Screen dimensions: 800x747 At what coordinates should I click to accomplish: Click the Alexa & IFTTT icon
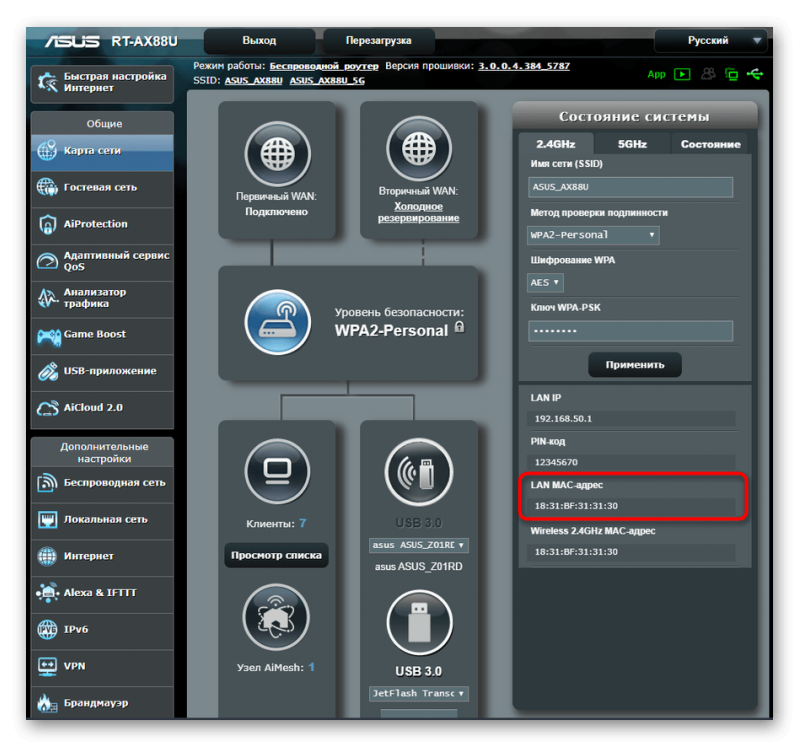point(47,593)
